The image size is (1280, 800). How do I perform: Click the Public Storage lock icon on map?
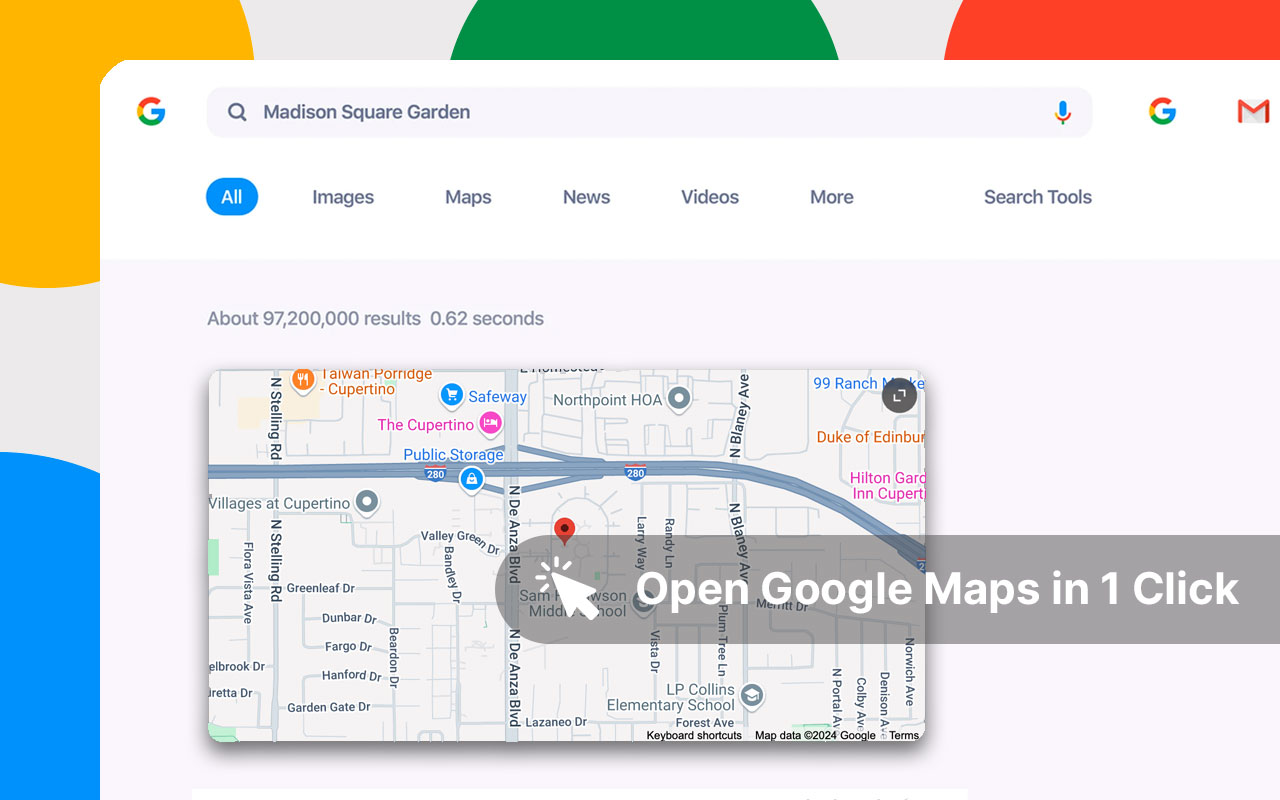[471, 480]
